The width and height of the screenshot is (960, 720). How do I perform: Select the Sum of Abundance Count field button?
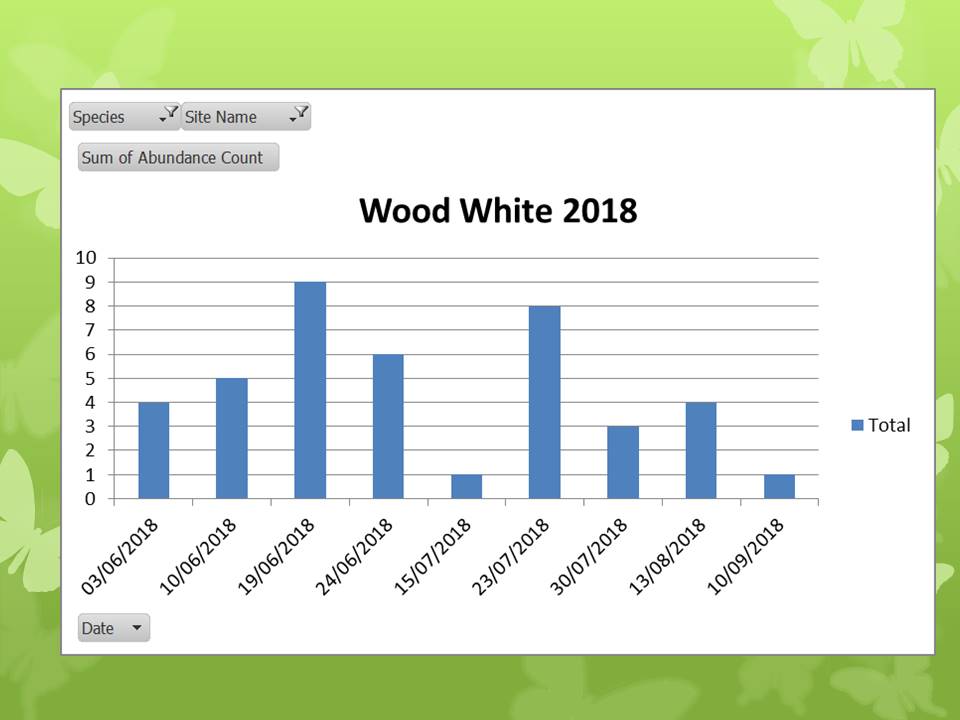click(x=177, y=157)
